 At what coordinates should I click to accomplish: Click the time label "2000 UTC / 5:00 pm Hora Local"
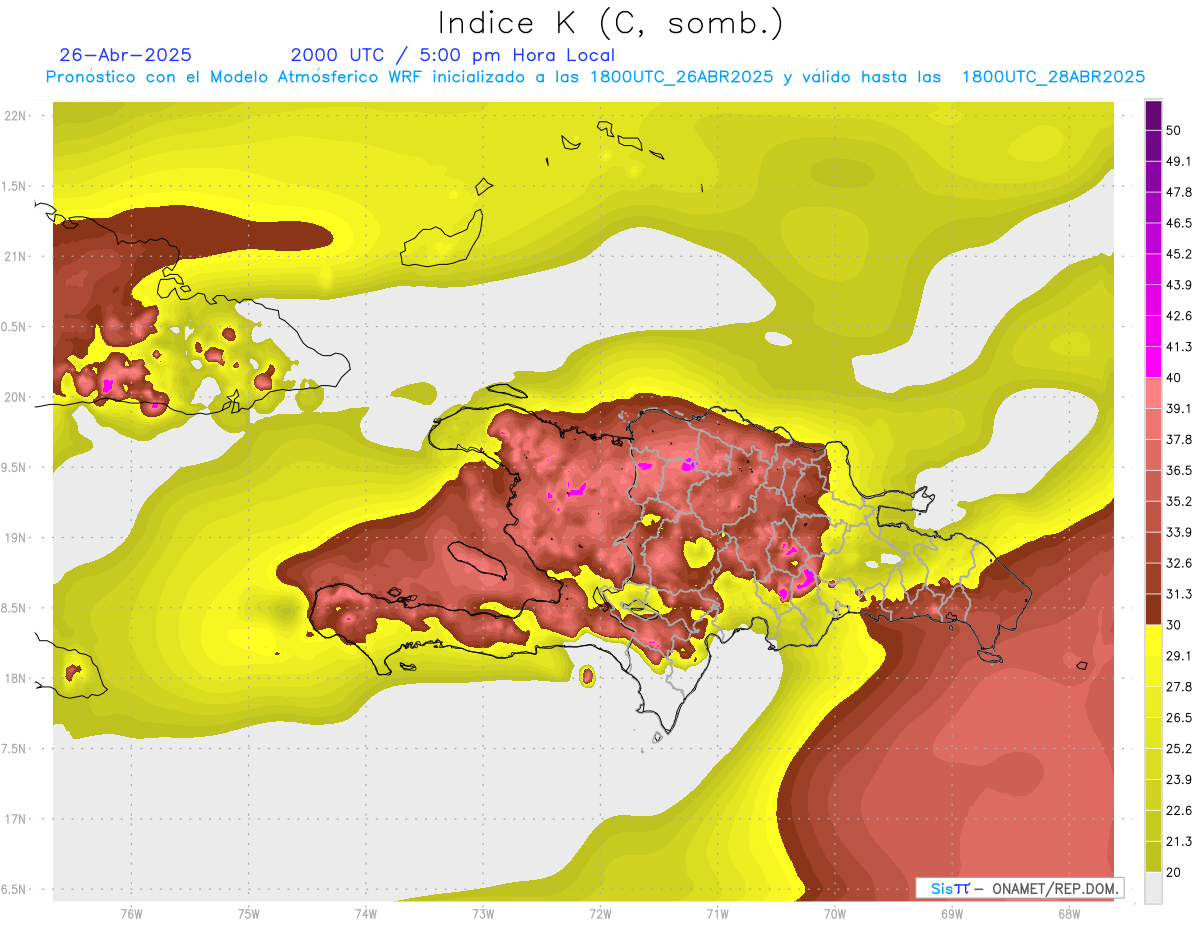[x=453, y=55]
